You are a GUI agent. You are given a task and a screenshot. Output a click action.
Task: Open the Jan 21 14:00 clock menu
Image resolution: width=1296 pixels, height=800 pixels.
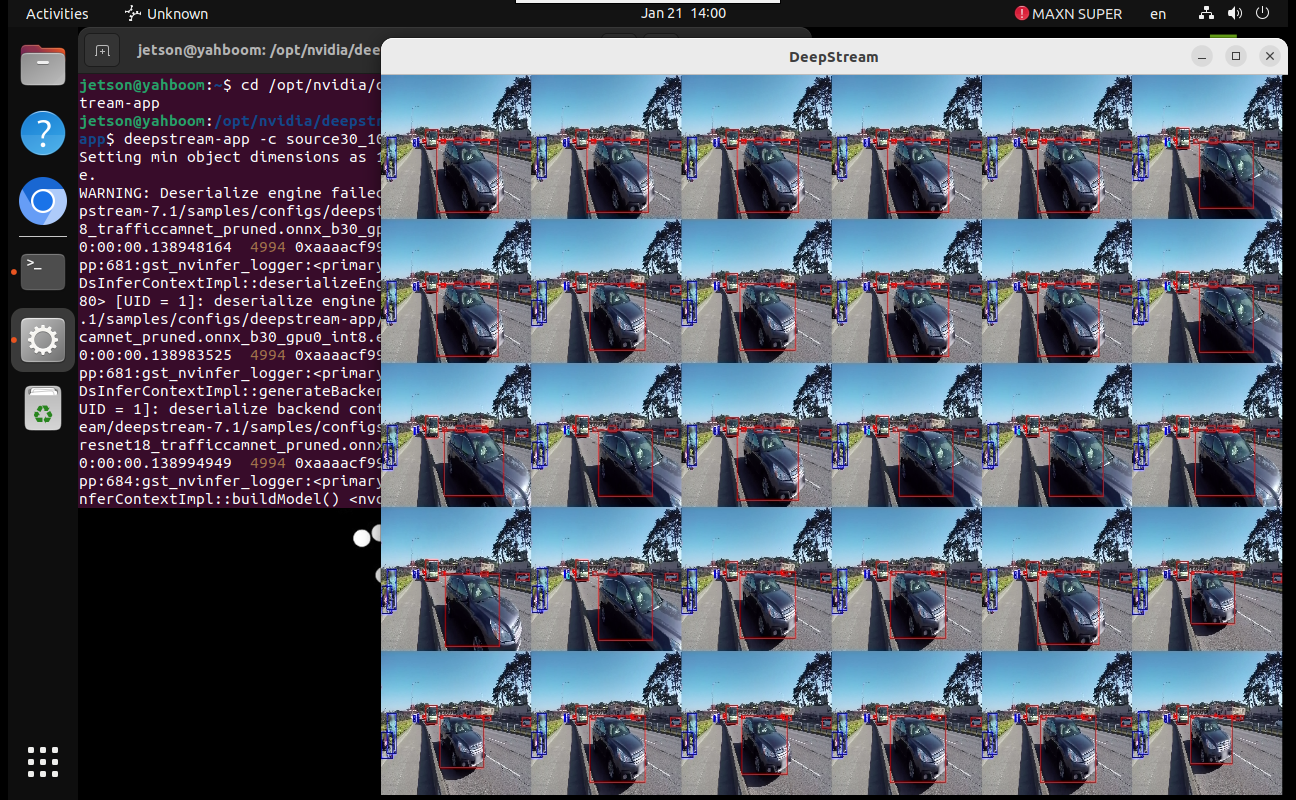pos(684,14)
